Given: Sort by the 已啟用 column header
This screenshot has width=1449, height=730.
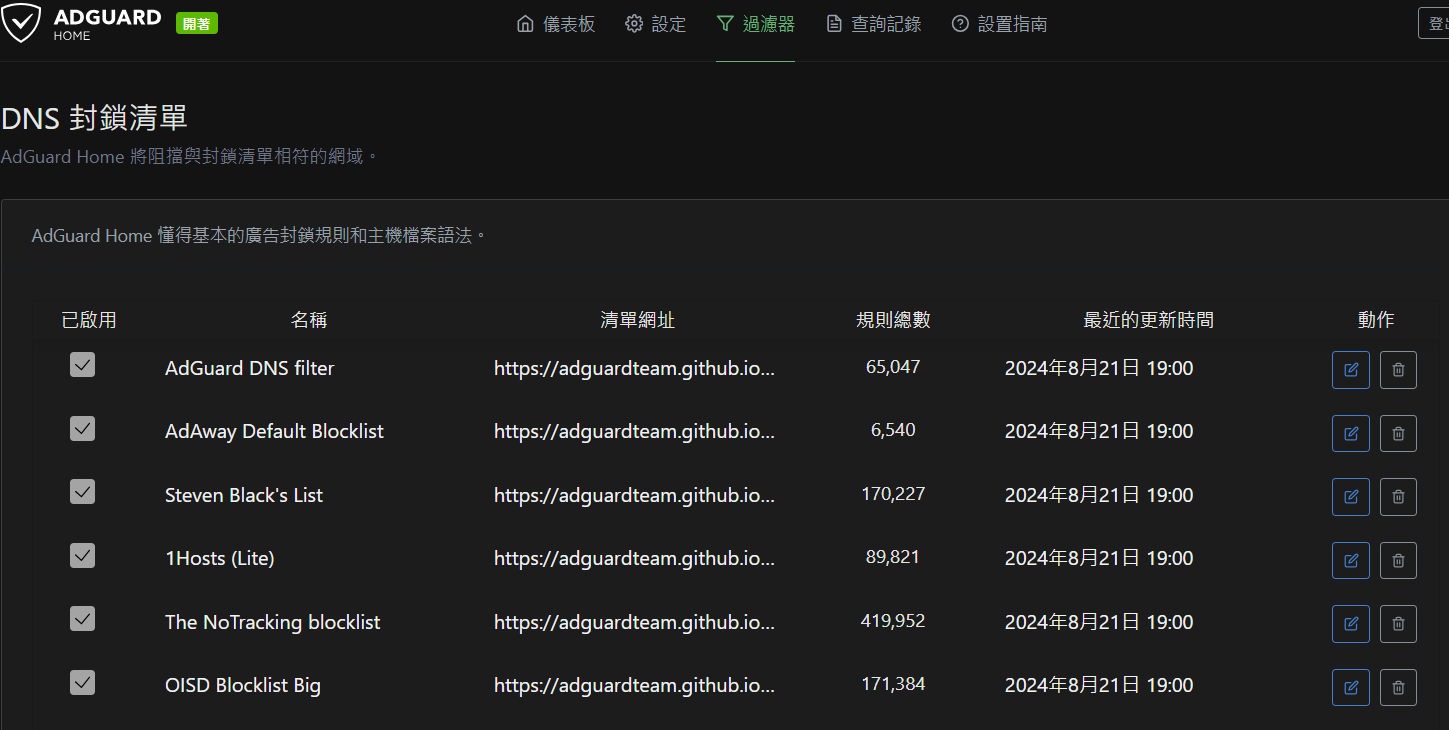Looking at the screenshot, I should (89, 320).
